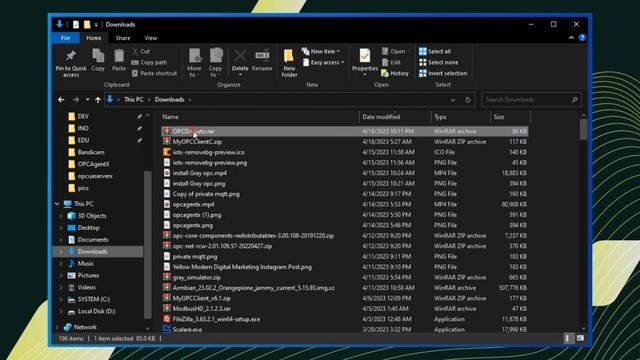
Task: Switch to large icons view in status bar
Action: click(x=580, y=338)
